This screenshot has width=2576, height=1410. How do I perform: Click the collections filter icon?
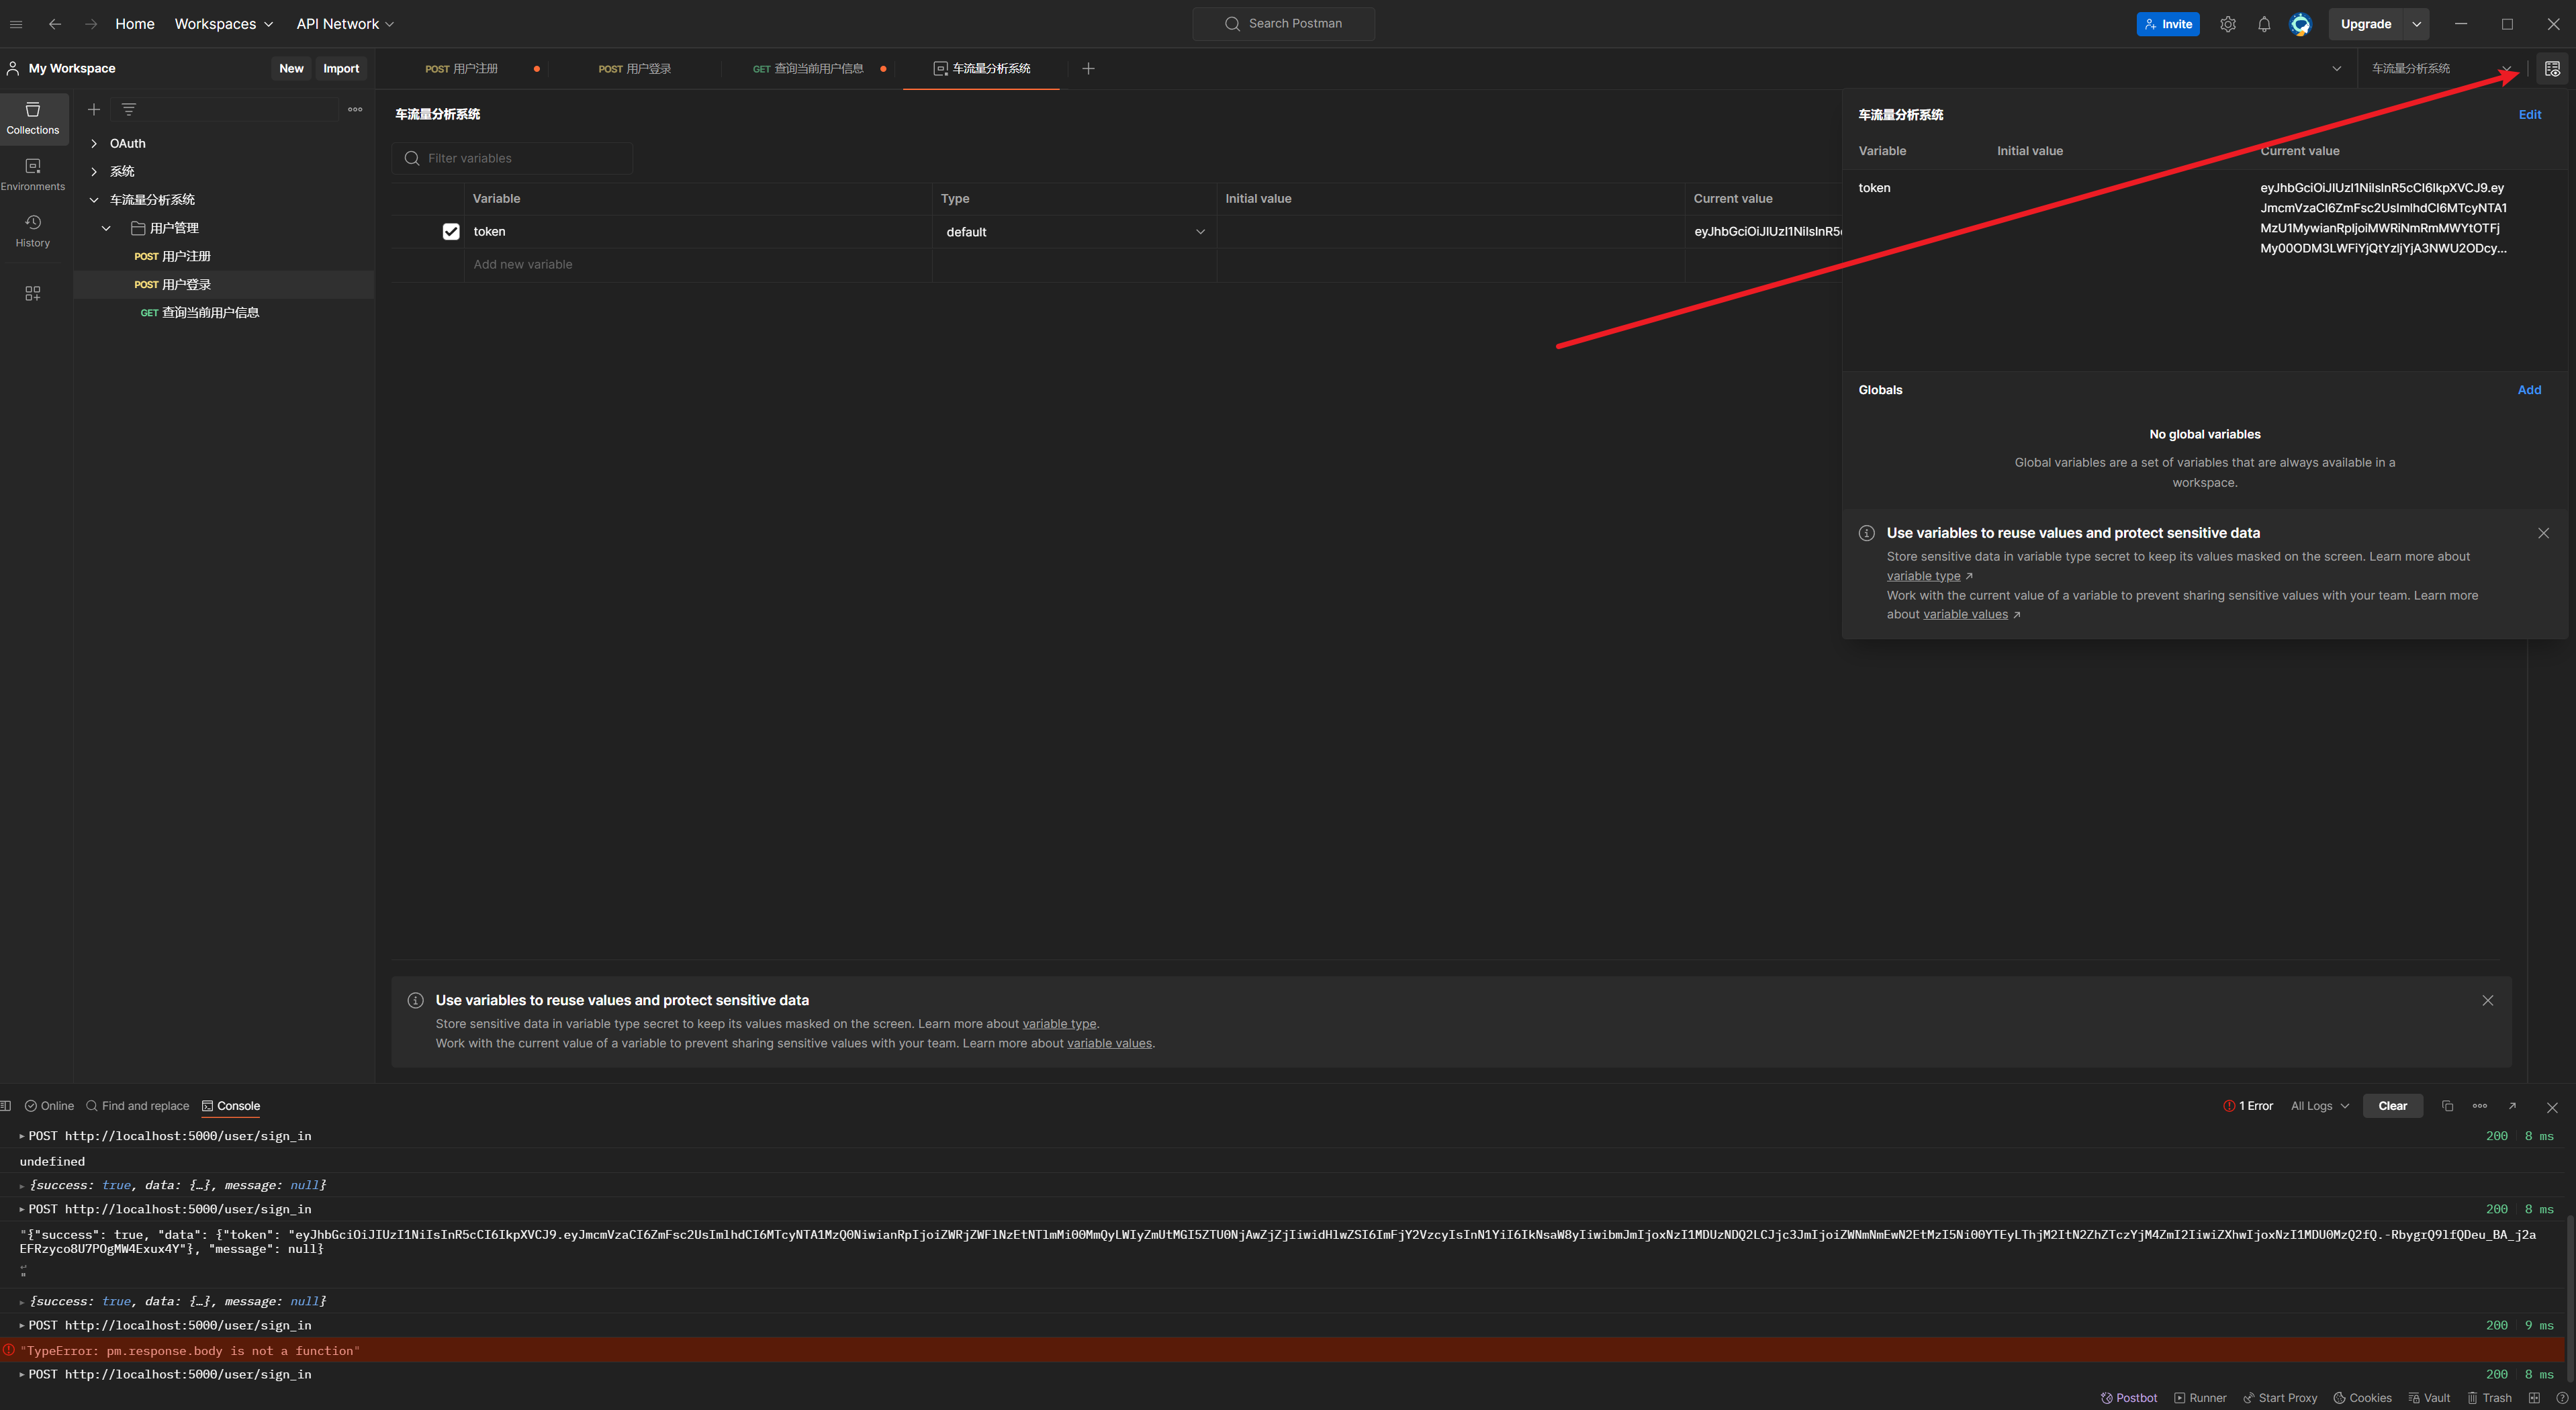pyautogui.click(x=128, y=109)
